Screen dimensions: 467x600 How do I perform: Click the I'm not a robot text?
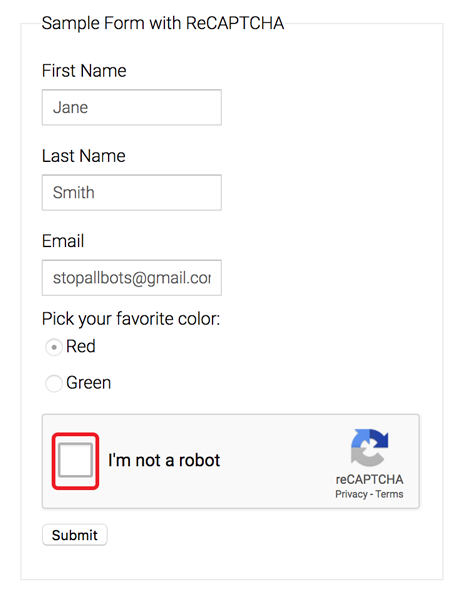pos(164,460)
